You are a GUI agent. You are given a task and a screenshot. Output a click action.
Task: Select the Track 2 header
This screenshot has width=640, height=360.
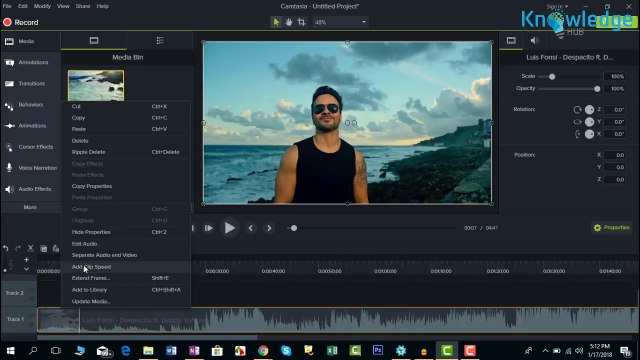19,293
